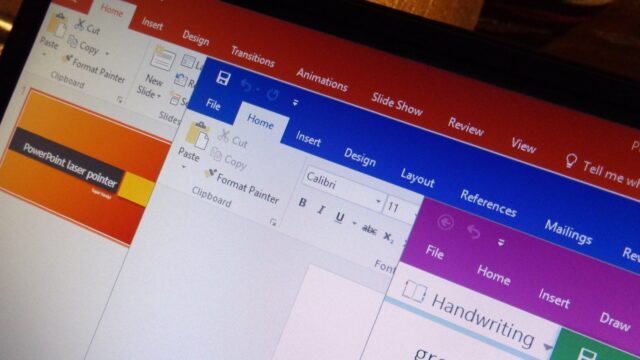
Task: Click the OneNote back arrow icon
Action: click(446, 222)
